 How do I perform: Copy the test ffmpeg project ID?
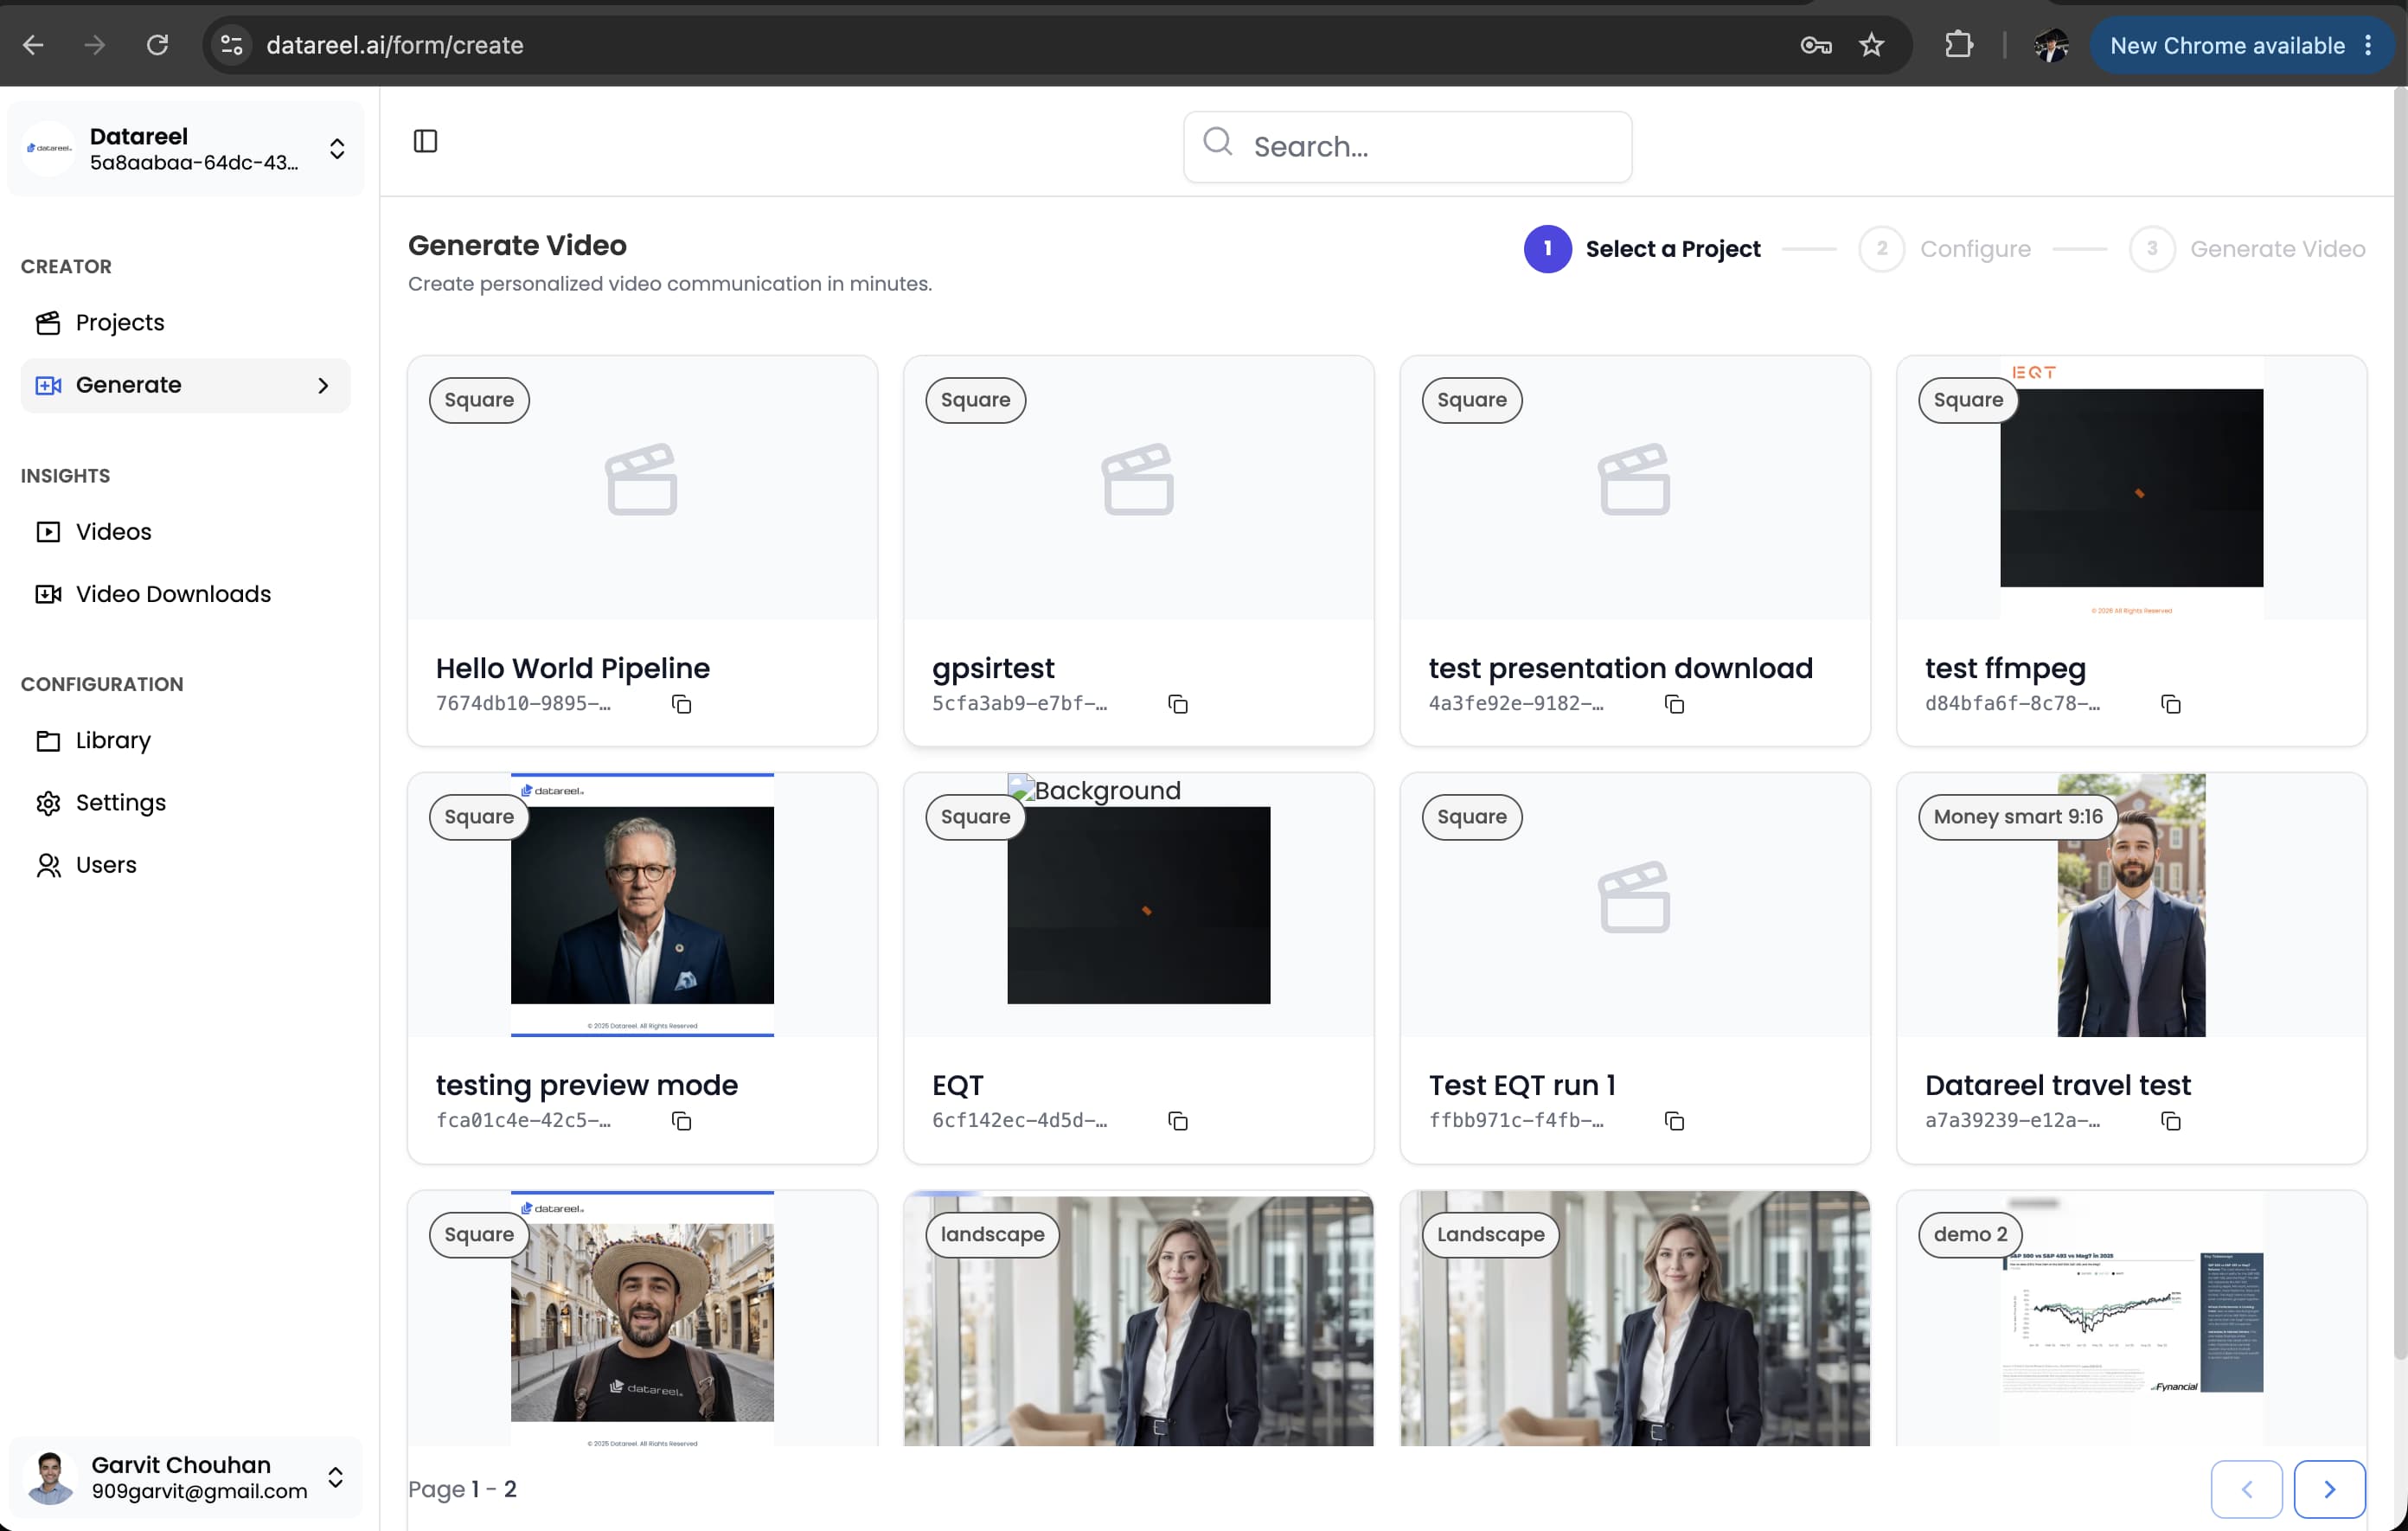[2171, 704]
